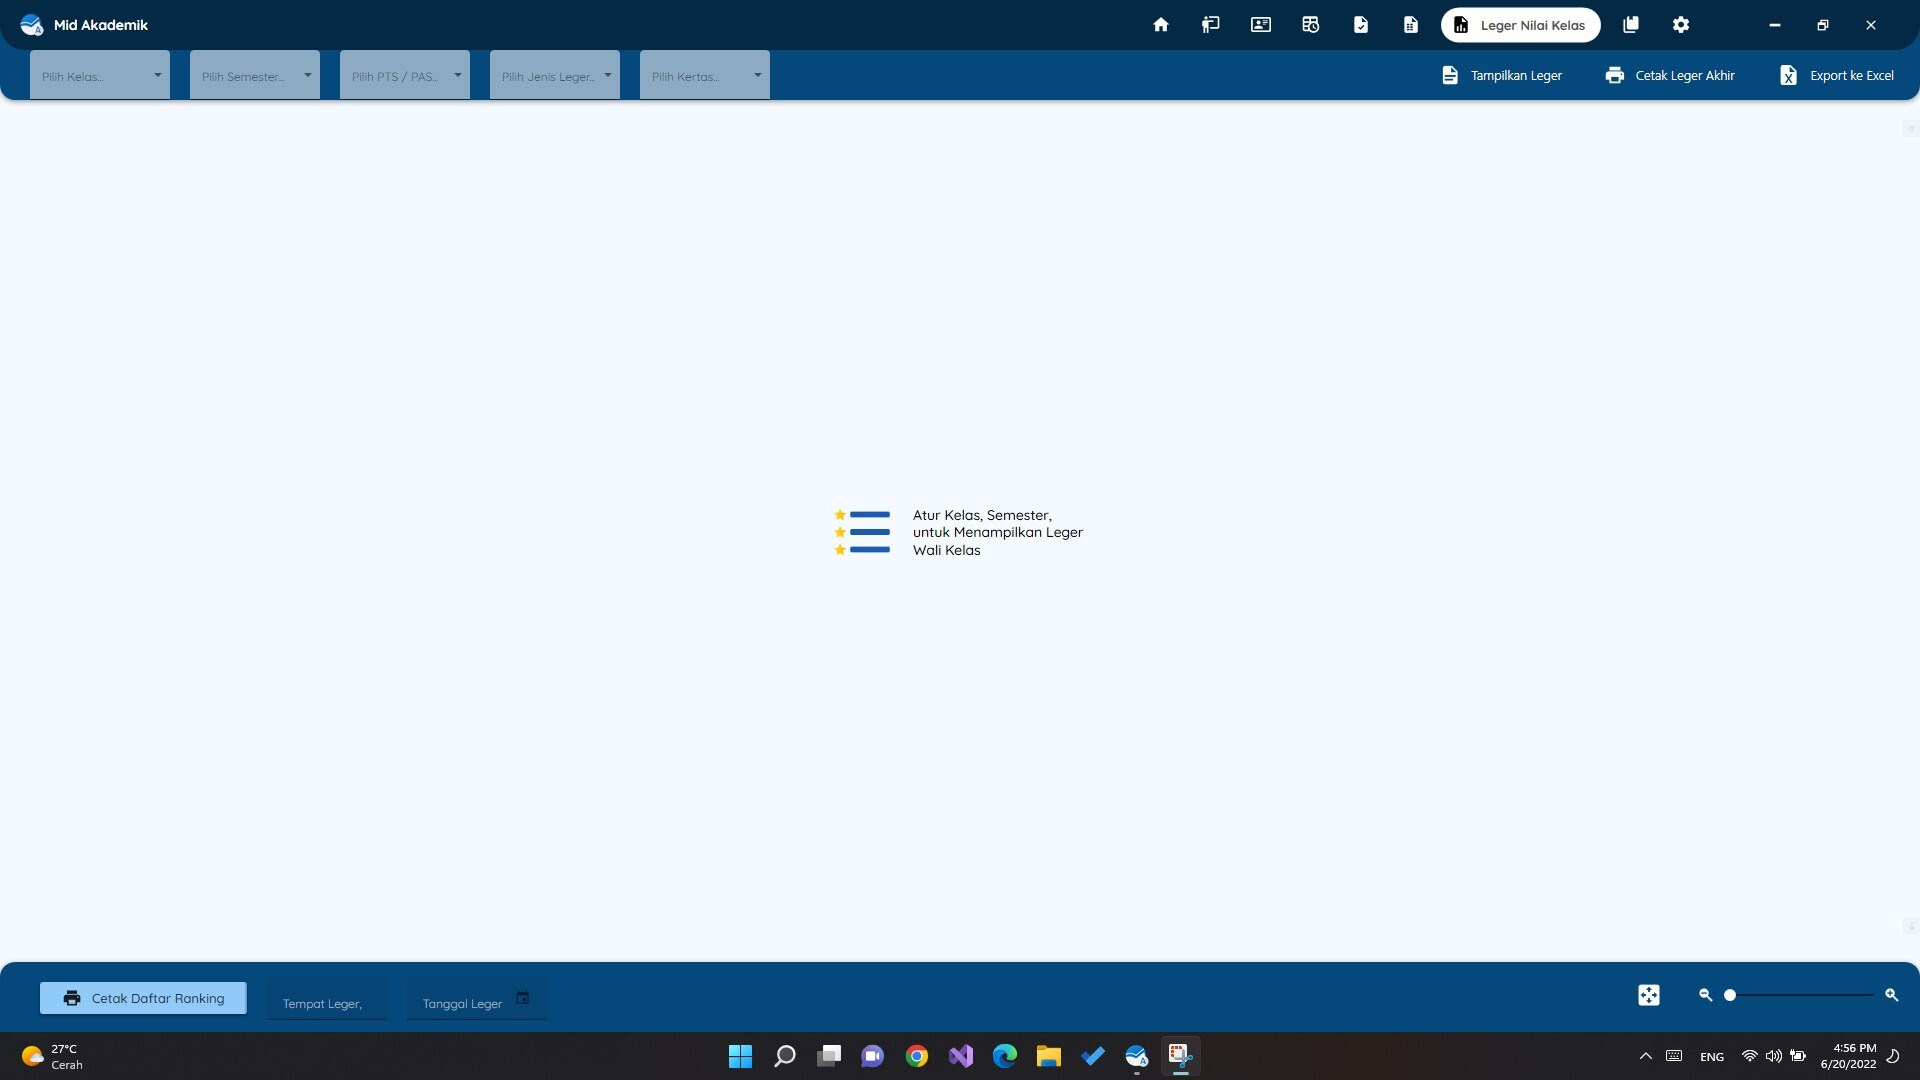Go to the Home icon
This screenshot has width=1920, height=1080.
coord(1160,25)
